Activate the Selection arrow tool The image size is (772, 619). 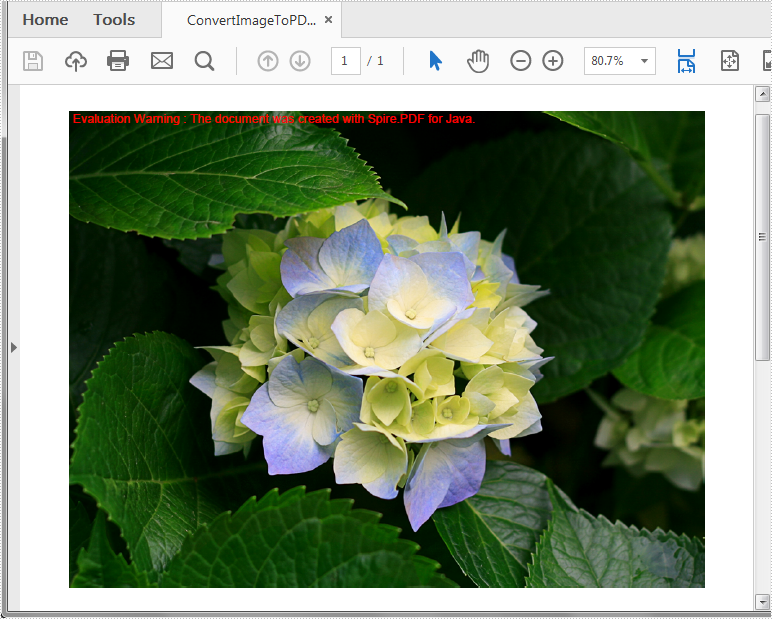click(x=435, y=61)
